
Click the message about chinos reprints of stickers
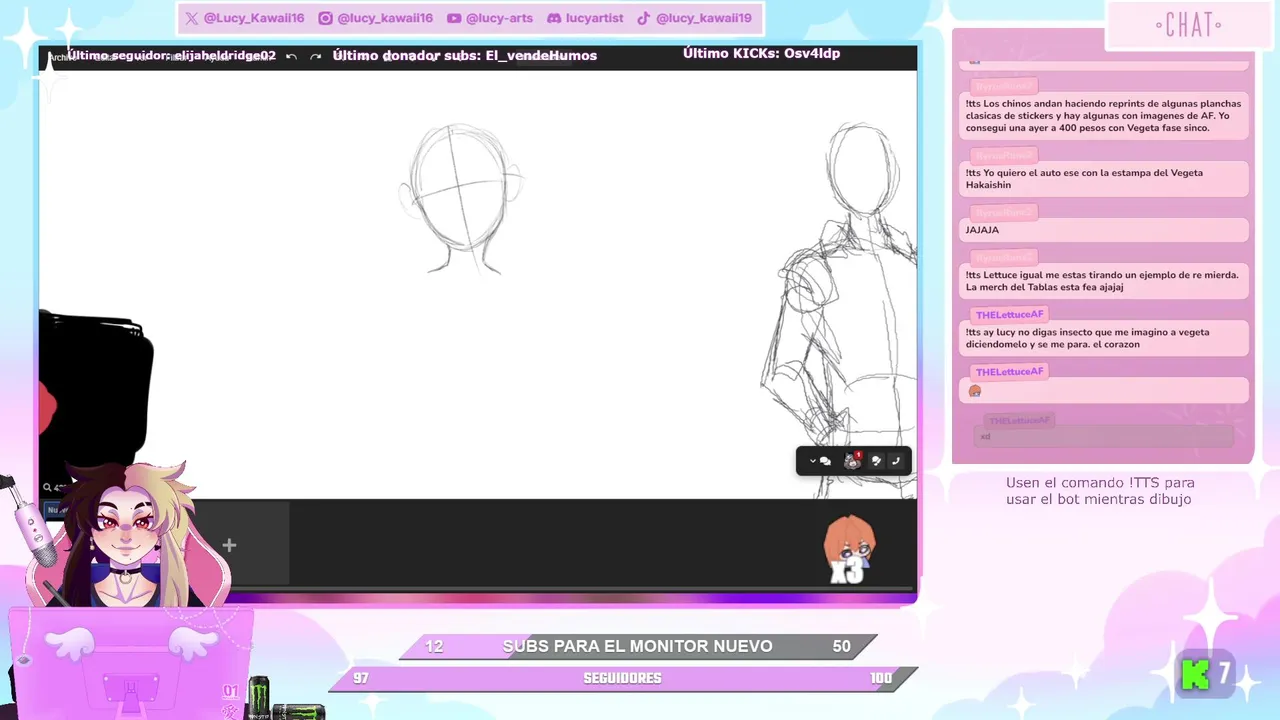pos(1105,116)
